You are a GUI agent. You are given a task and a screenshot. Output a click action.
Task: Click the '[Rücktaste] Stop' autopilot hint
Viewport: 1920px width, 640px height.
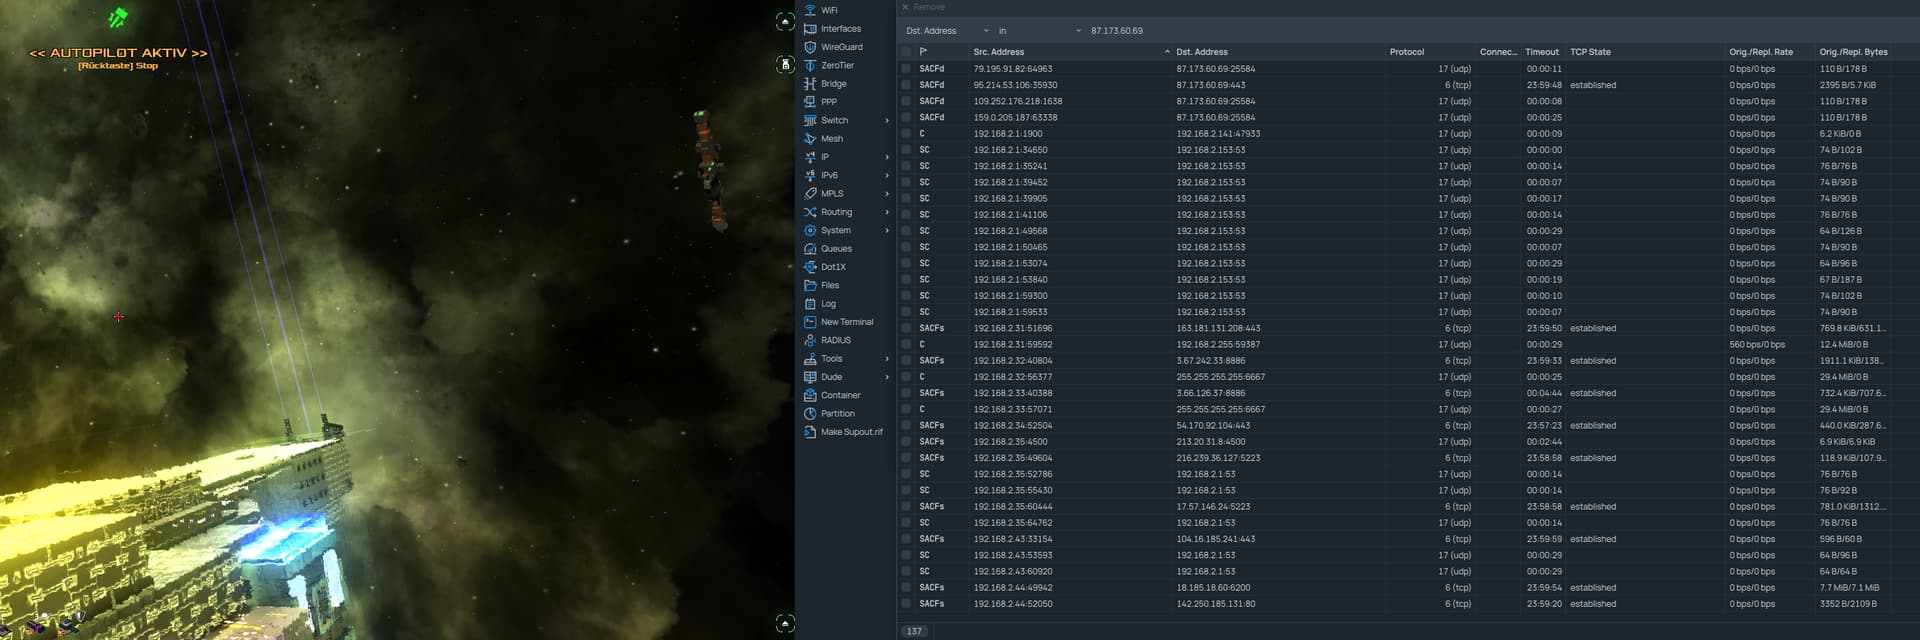118,66
